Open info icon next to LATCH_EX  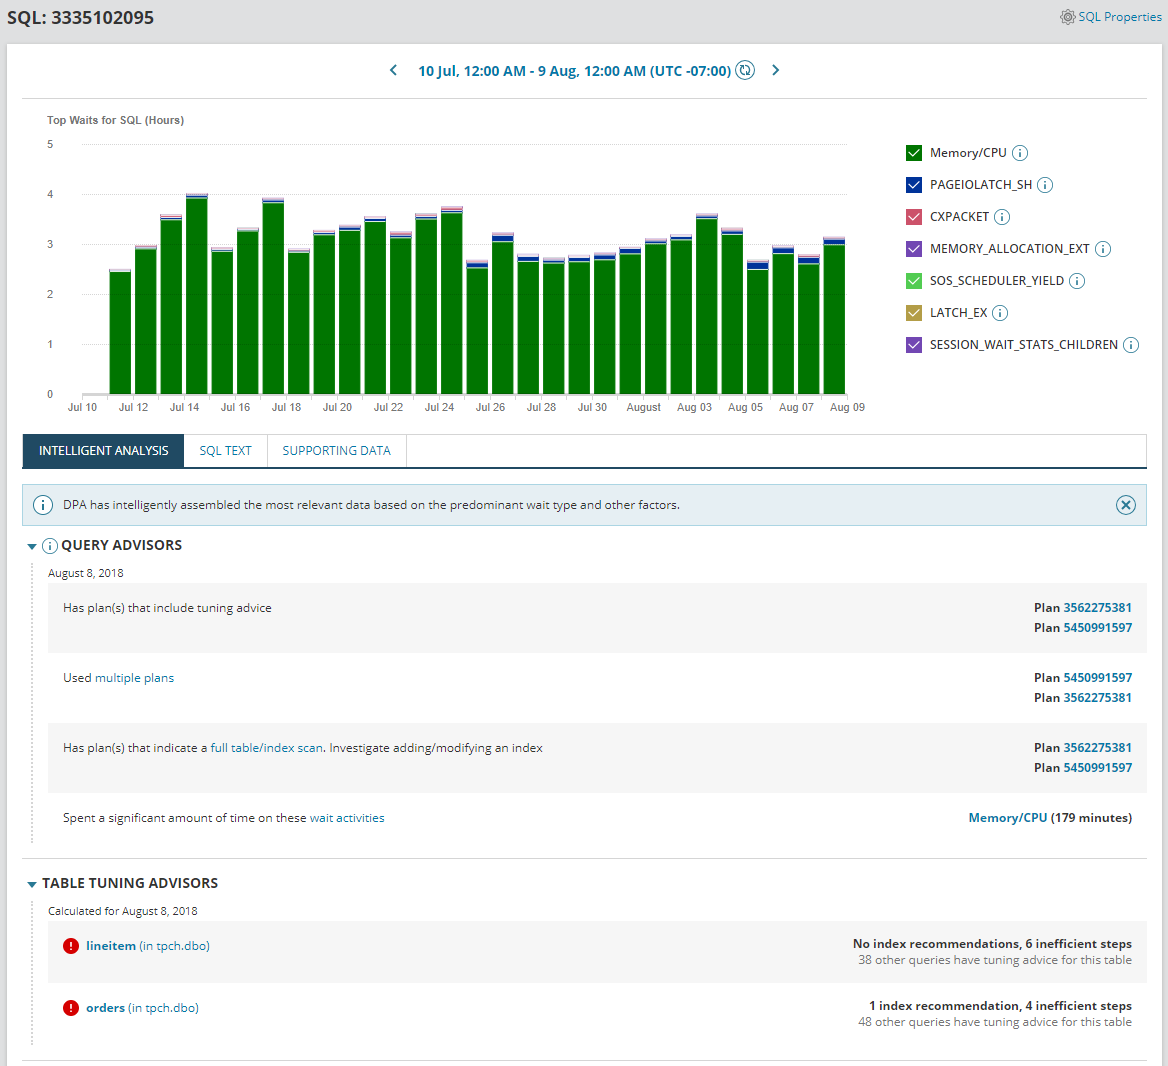coord(1000,313)
